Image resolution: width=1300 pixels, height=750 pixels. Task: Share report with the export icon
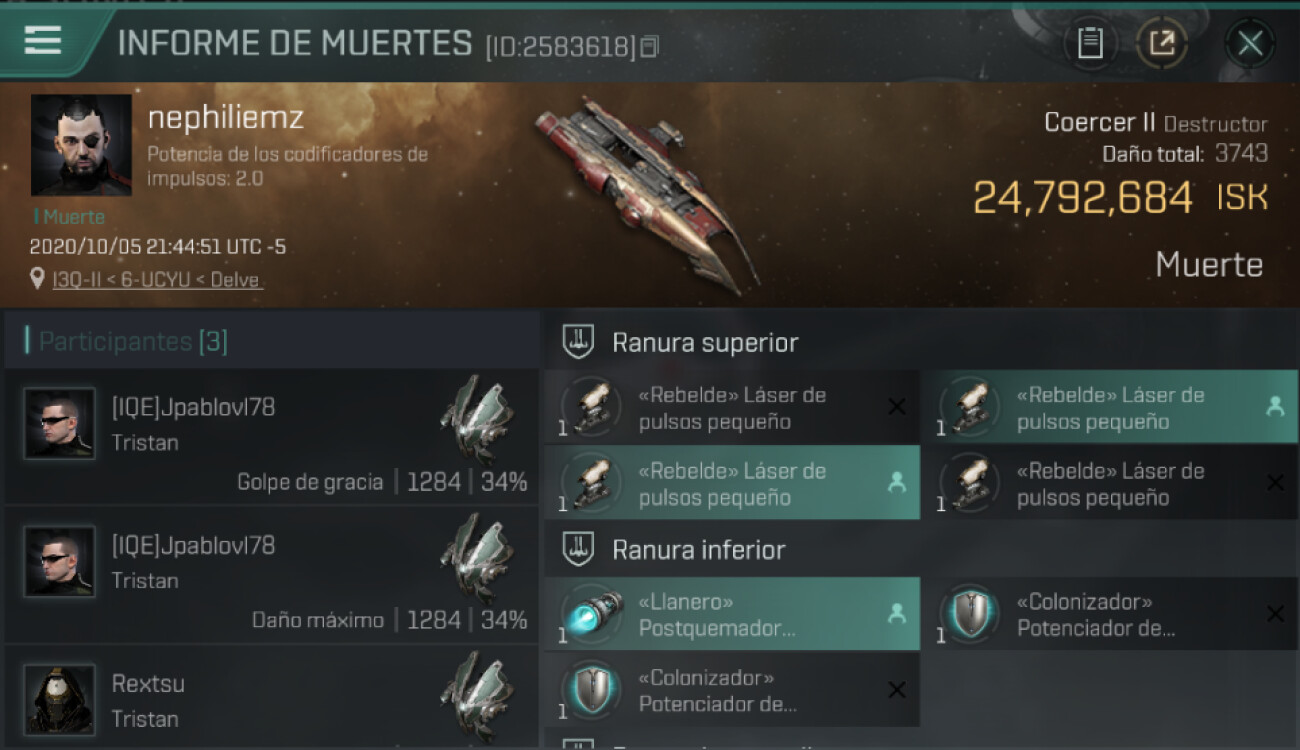pos(1161,43)
